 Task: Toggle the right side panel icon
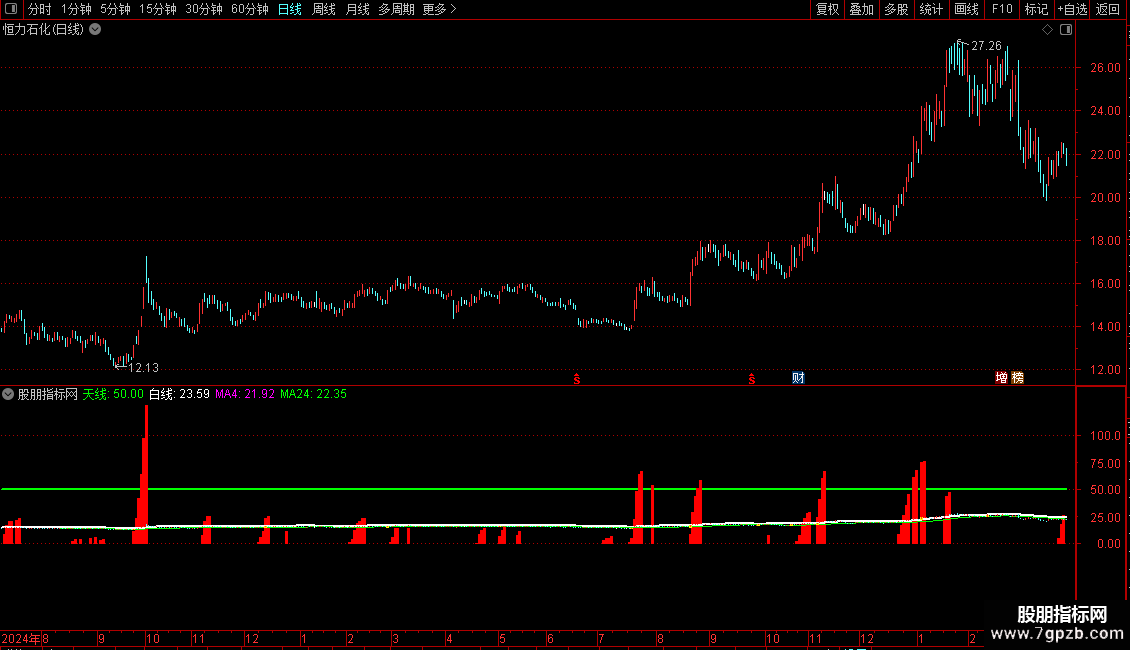coord(1066,30)
